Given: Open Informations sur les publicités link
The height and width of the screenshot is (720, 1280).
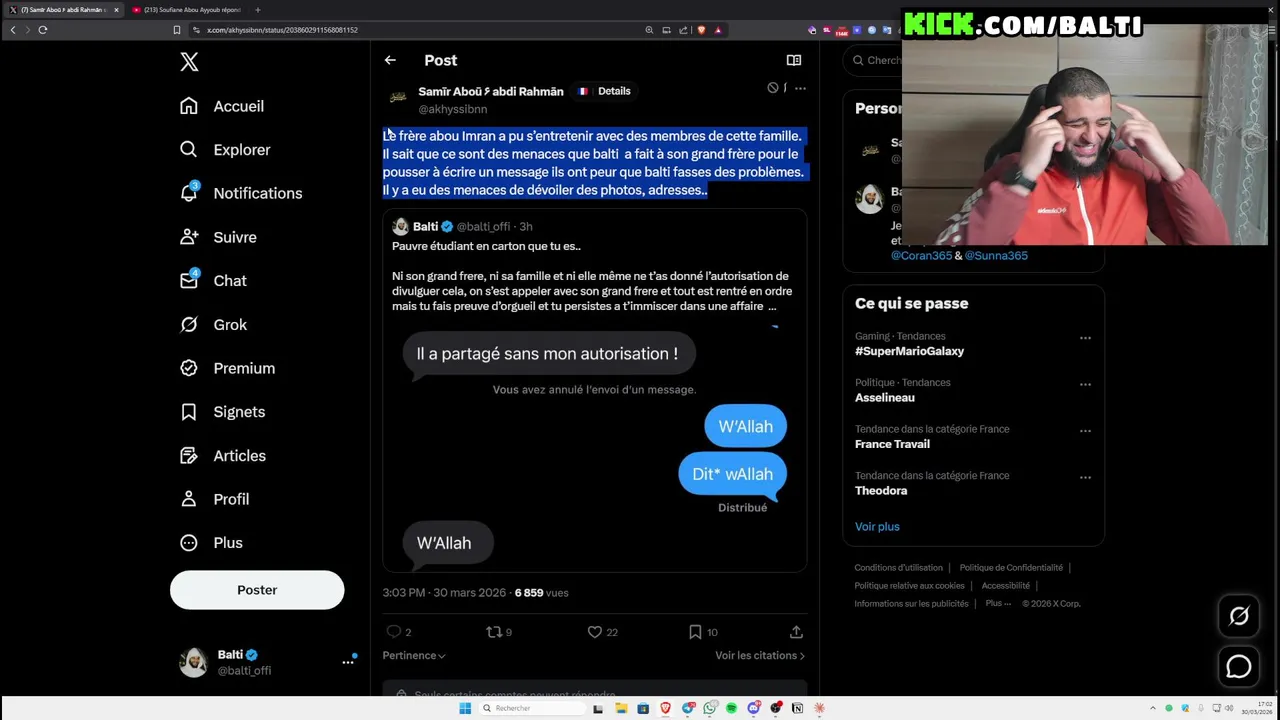Looking at the screenshot, I should (x=911, y=604).
